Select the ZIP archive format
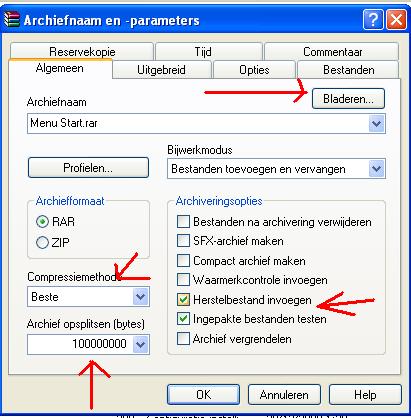 [x=42, y=242]
